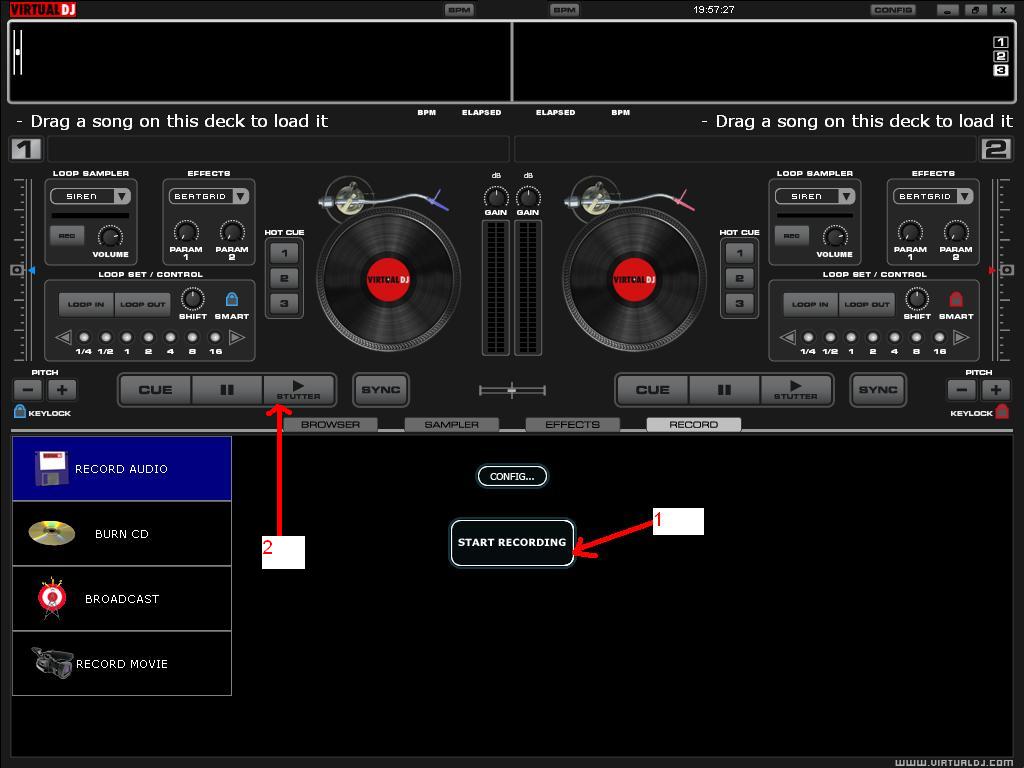Sync the left deck
The image size is (1024, 768).
[381, 390]
